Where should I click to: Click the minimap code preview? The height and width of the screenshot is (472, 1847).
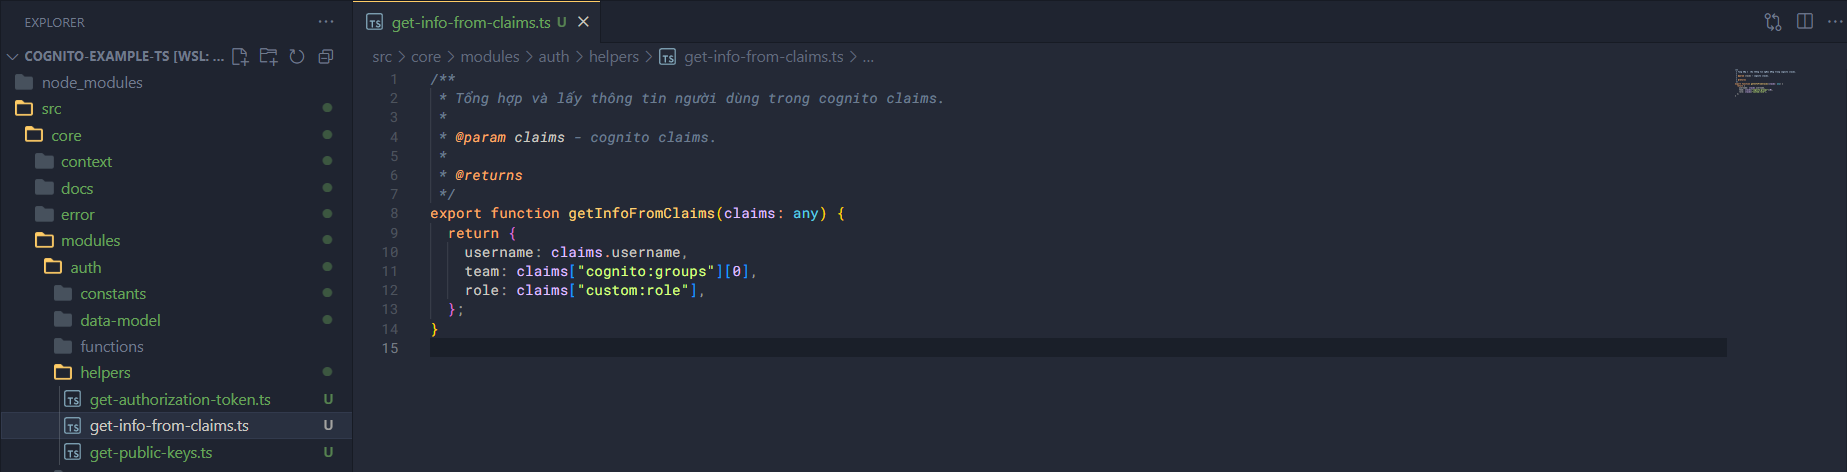pos(1765,82)
